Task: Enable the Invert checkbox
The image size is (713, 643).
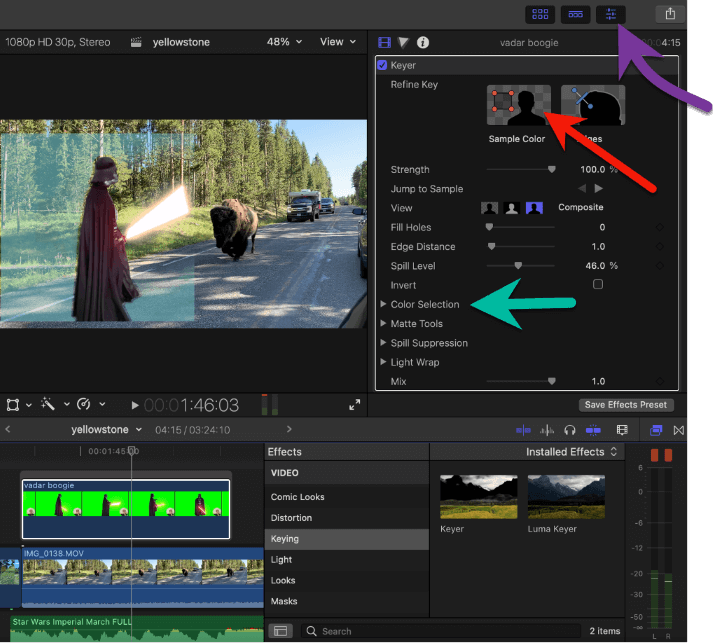Action: [598, 285]
